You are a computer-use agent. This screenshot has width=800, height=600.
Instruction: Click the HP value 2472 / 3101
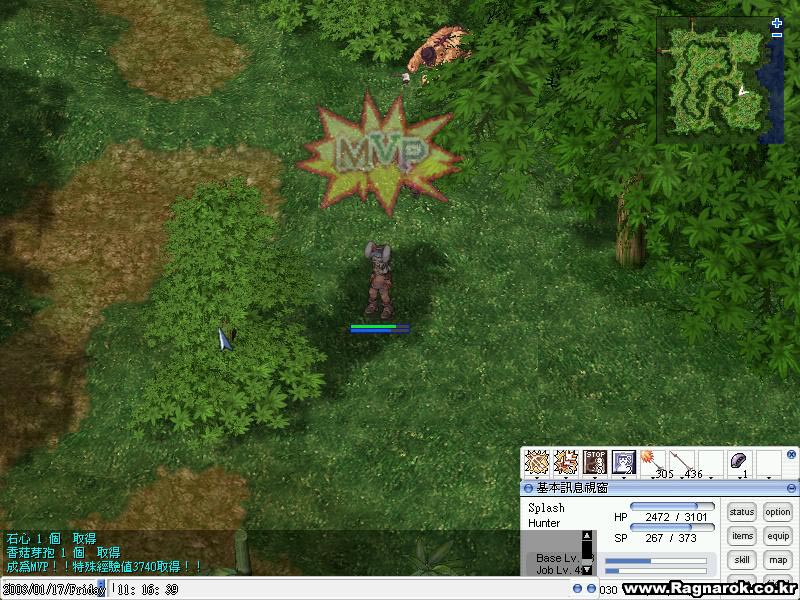coord(676,517)
